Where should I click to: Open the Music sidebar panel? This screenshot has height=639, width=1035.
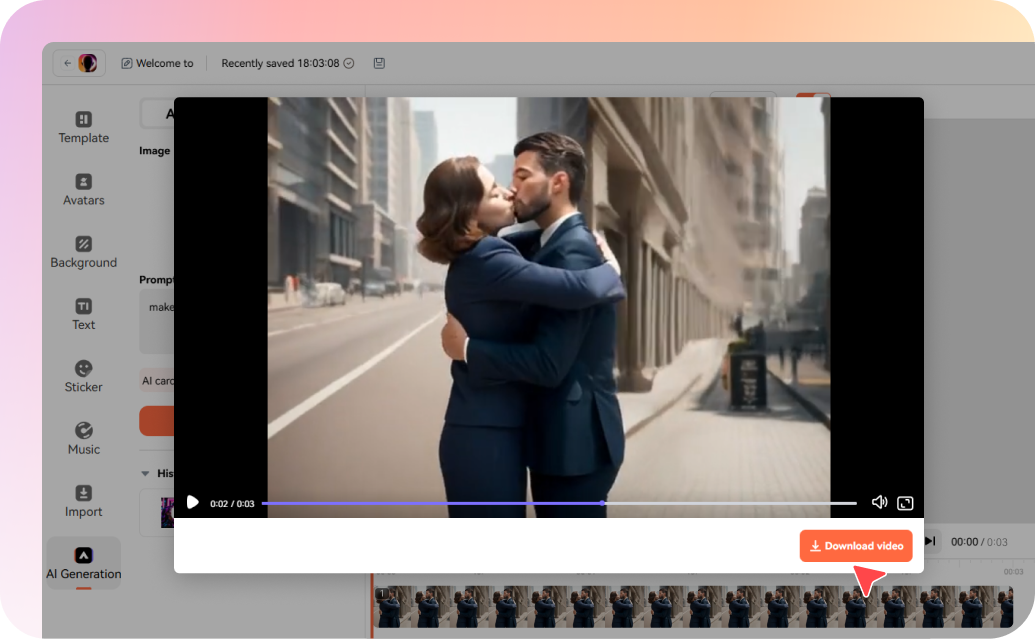point(83,439)
